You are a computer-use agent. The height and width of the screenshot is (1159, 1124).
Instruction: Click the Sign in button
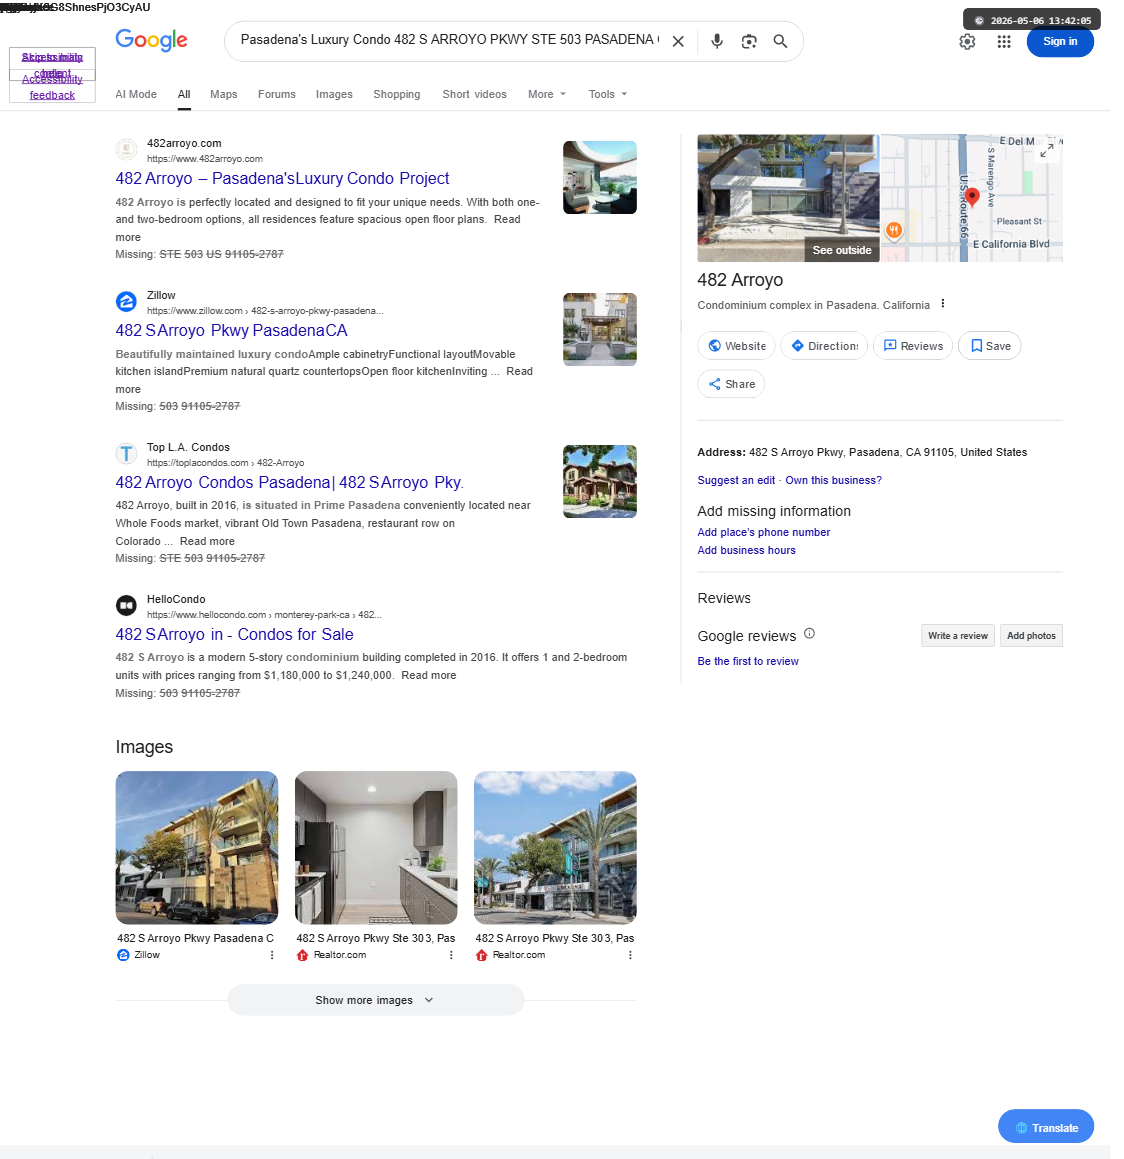coord(1060,41)
